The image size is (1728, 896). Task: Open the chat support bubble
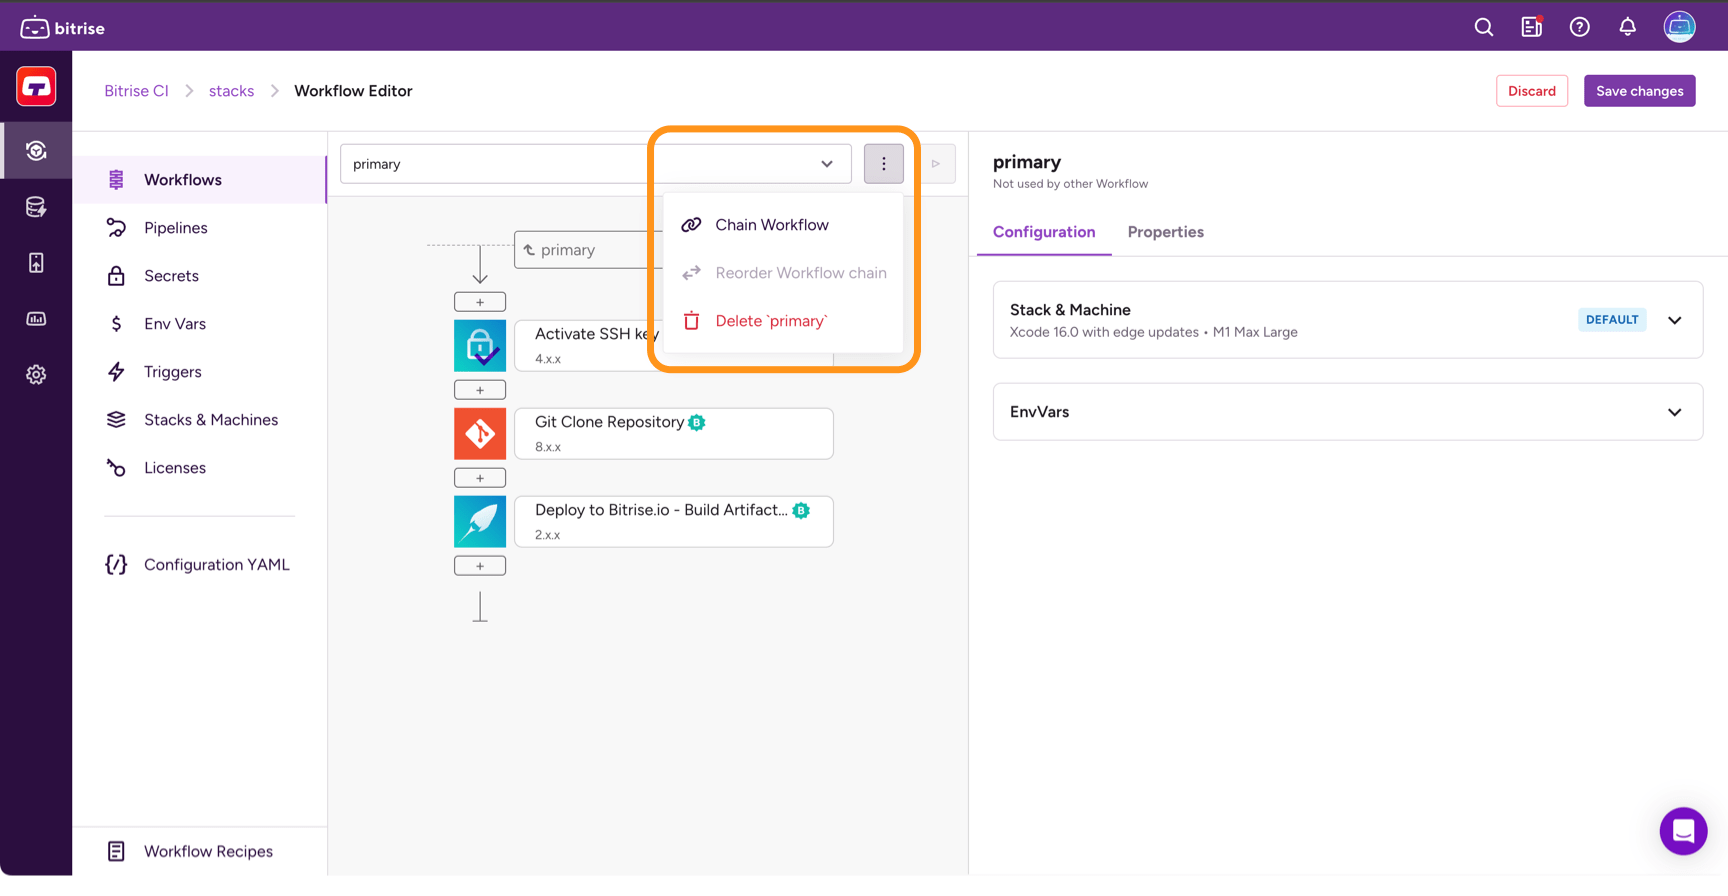coord(1684,831)
